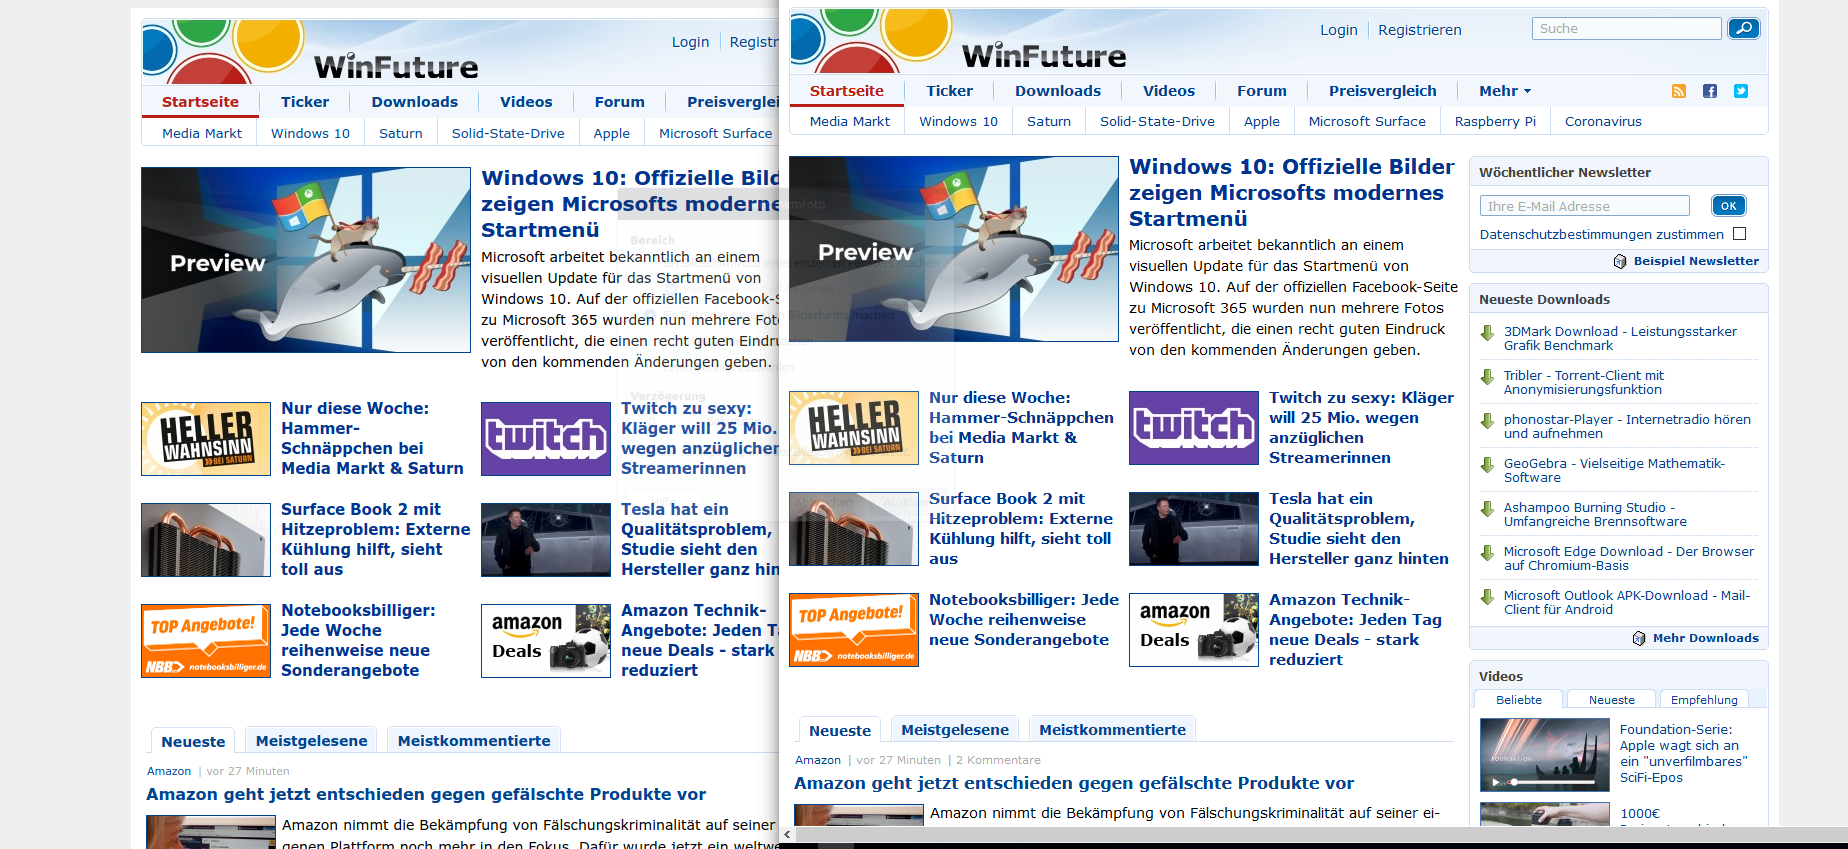Open Solid-State-Drive topic in right window
Screen dimensions: 1848x849
pyautogui.click(x=1157, y=121)
